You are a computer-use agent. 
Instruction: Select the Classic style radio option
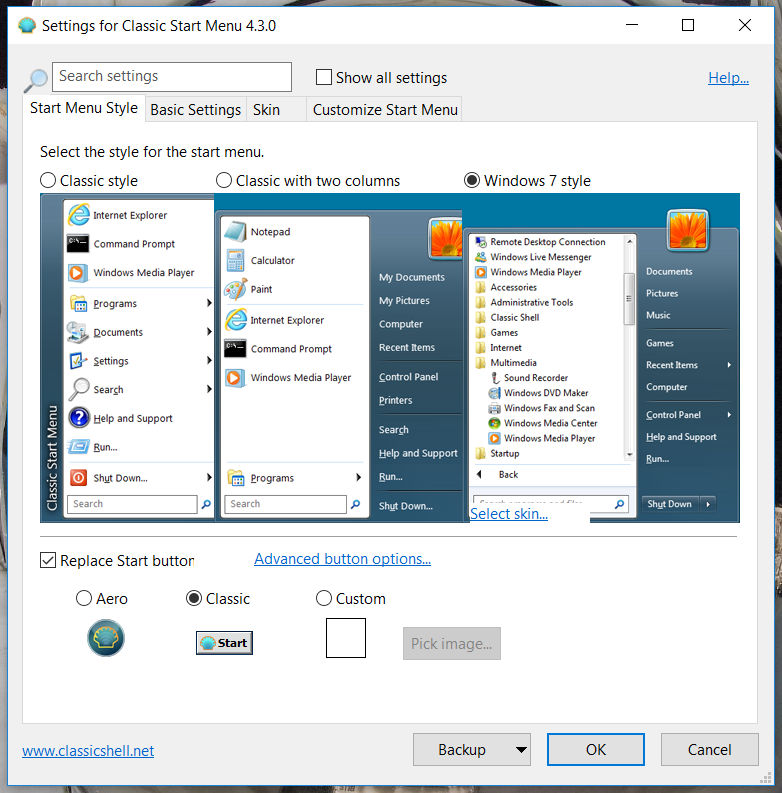[48, 181]
